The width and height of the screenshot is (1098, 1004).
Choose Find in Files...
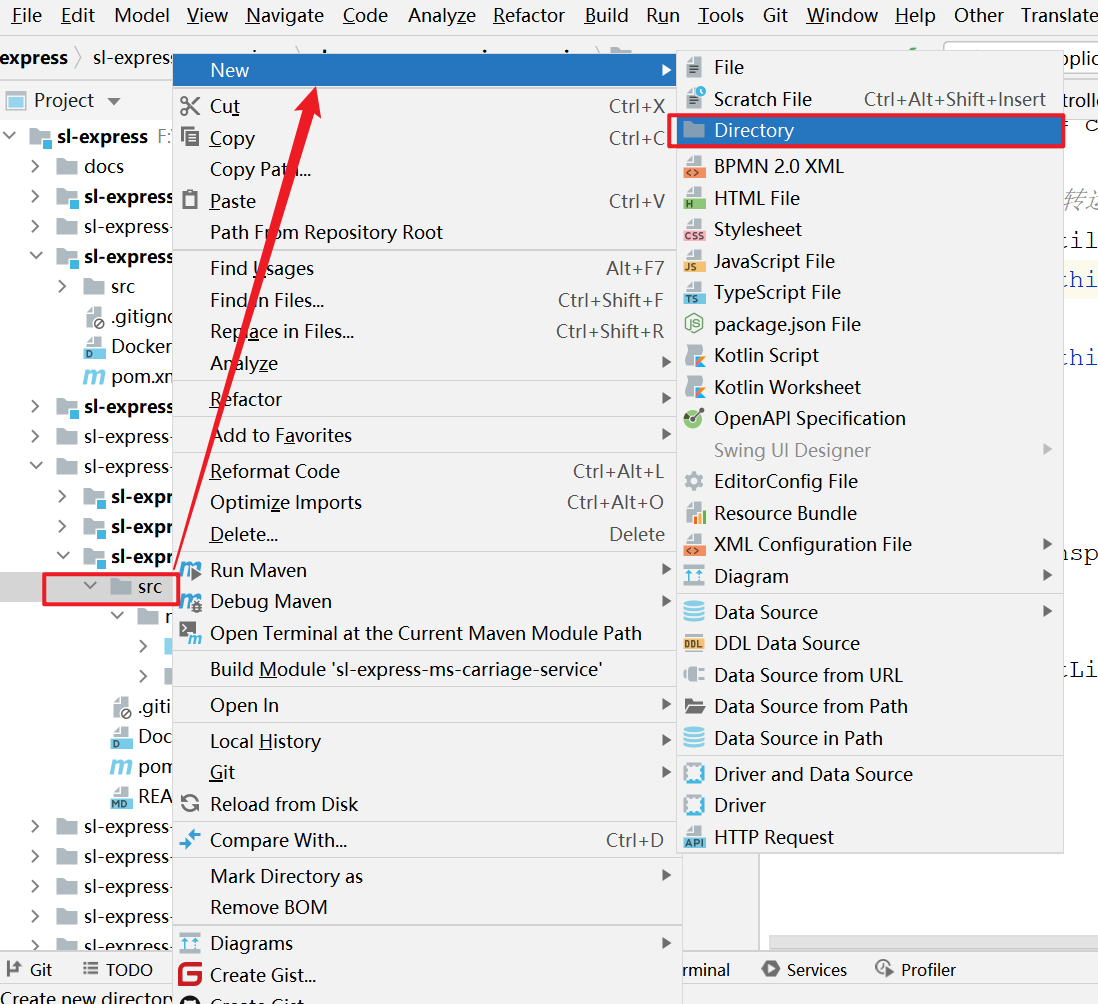tap(426, 300)
